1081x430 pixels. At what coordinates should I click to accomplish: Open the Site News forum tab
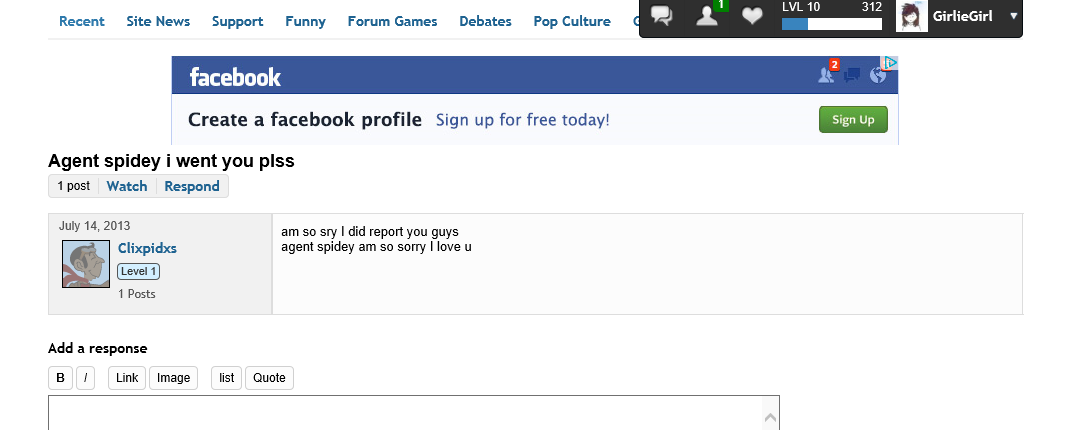158,21
